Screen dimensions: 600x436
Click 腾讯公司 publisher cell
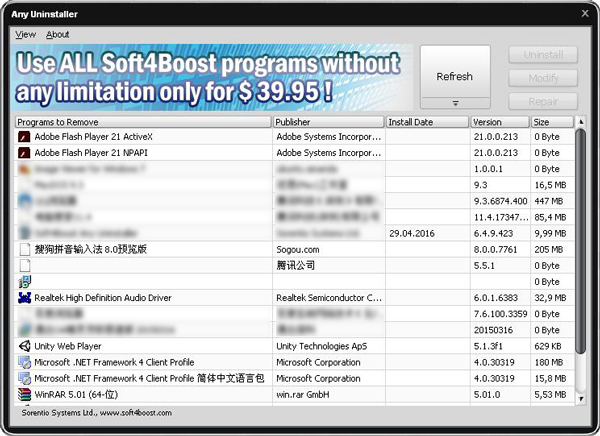pyautogui.click(x=329, y=266)
